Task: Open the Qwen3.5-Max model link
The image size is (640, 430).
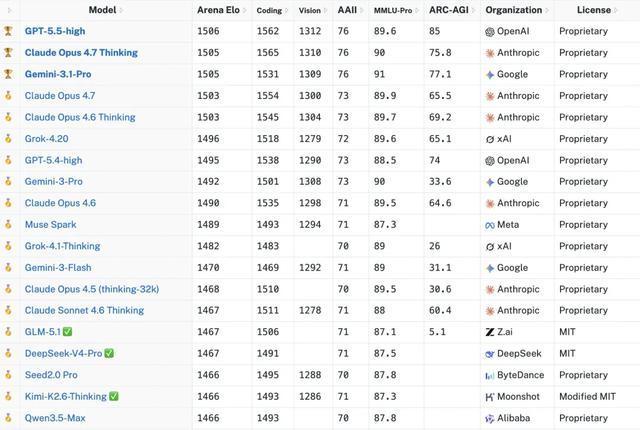Action: [55, 418]
